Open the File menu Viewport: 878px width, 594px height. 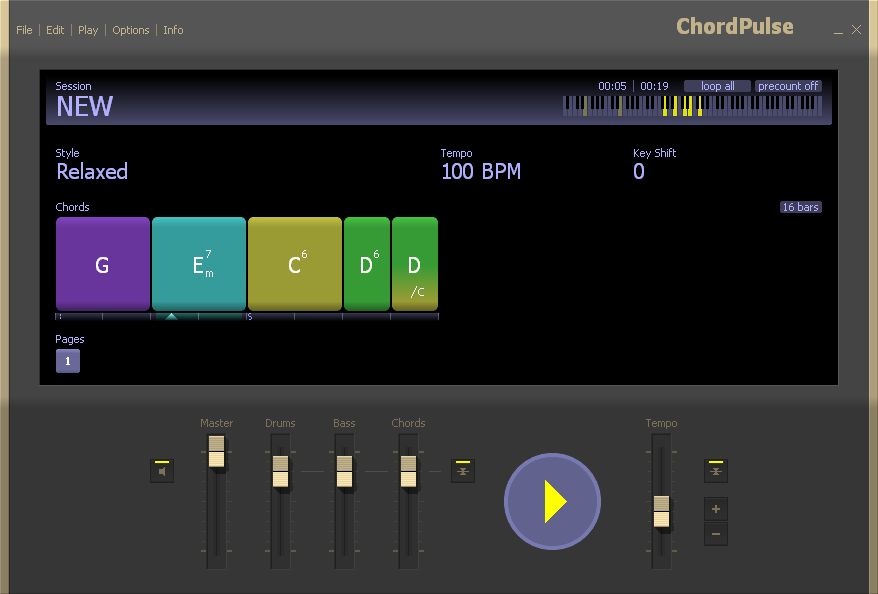tap(24, 30)
